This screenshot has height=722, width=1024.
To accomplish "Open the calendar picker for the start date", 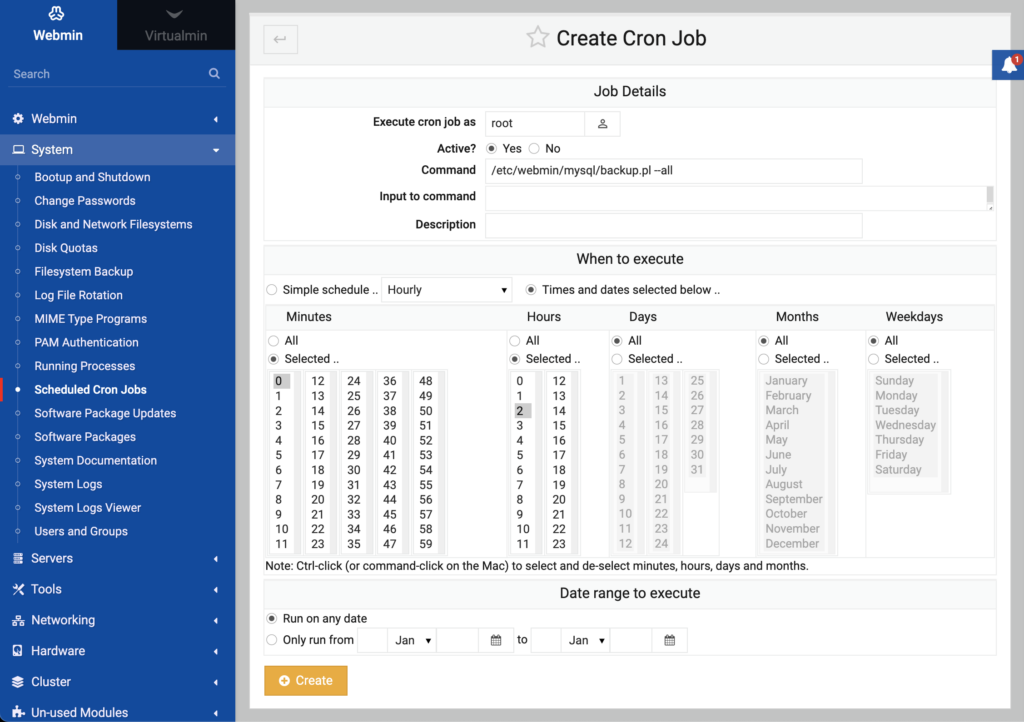I will pos(496,640).
